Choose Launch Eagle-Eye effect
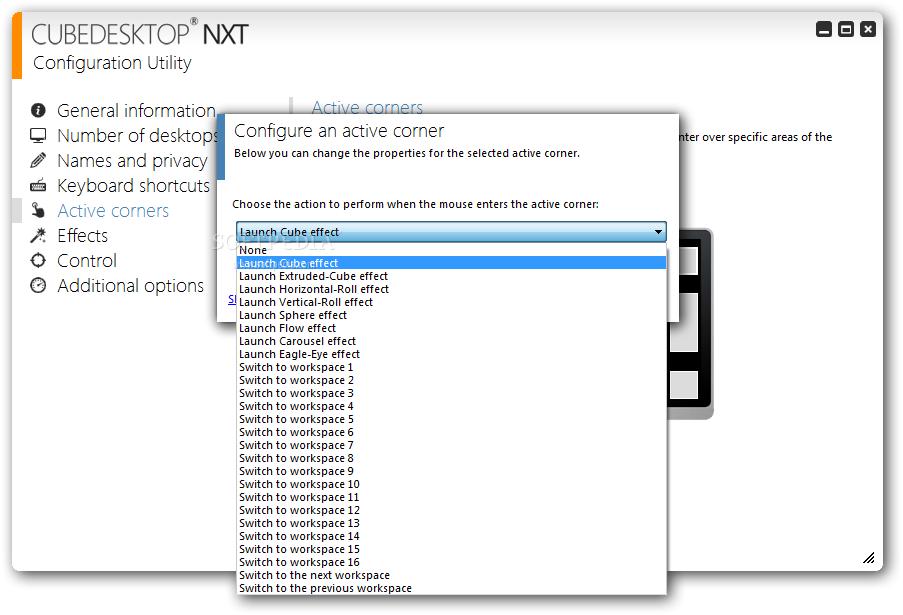903x615 pixels. click(452, 354)
